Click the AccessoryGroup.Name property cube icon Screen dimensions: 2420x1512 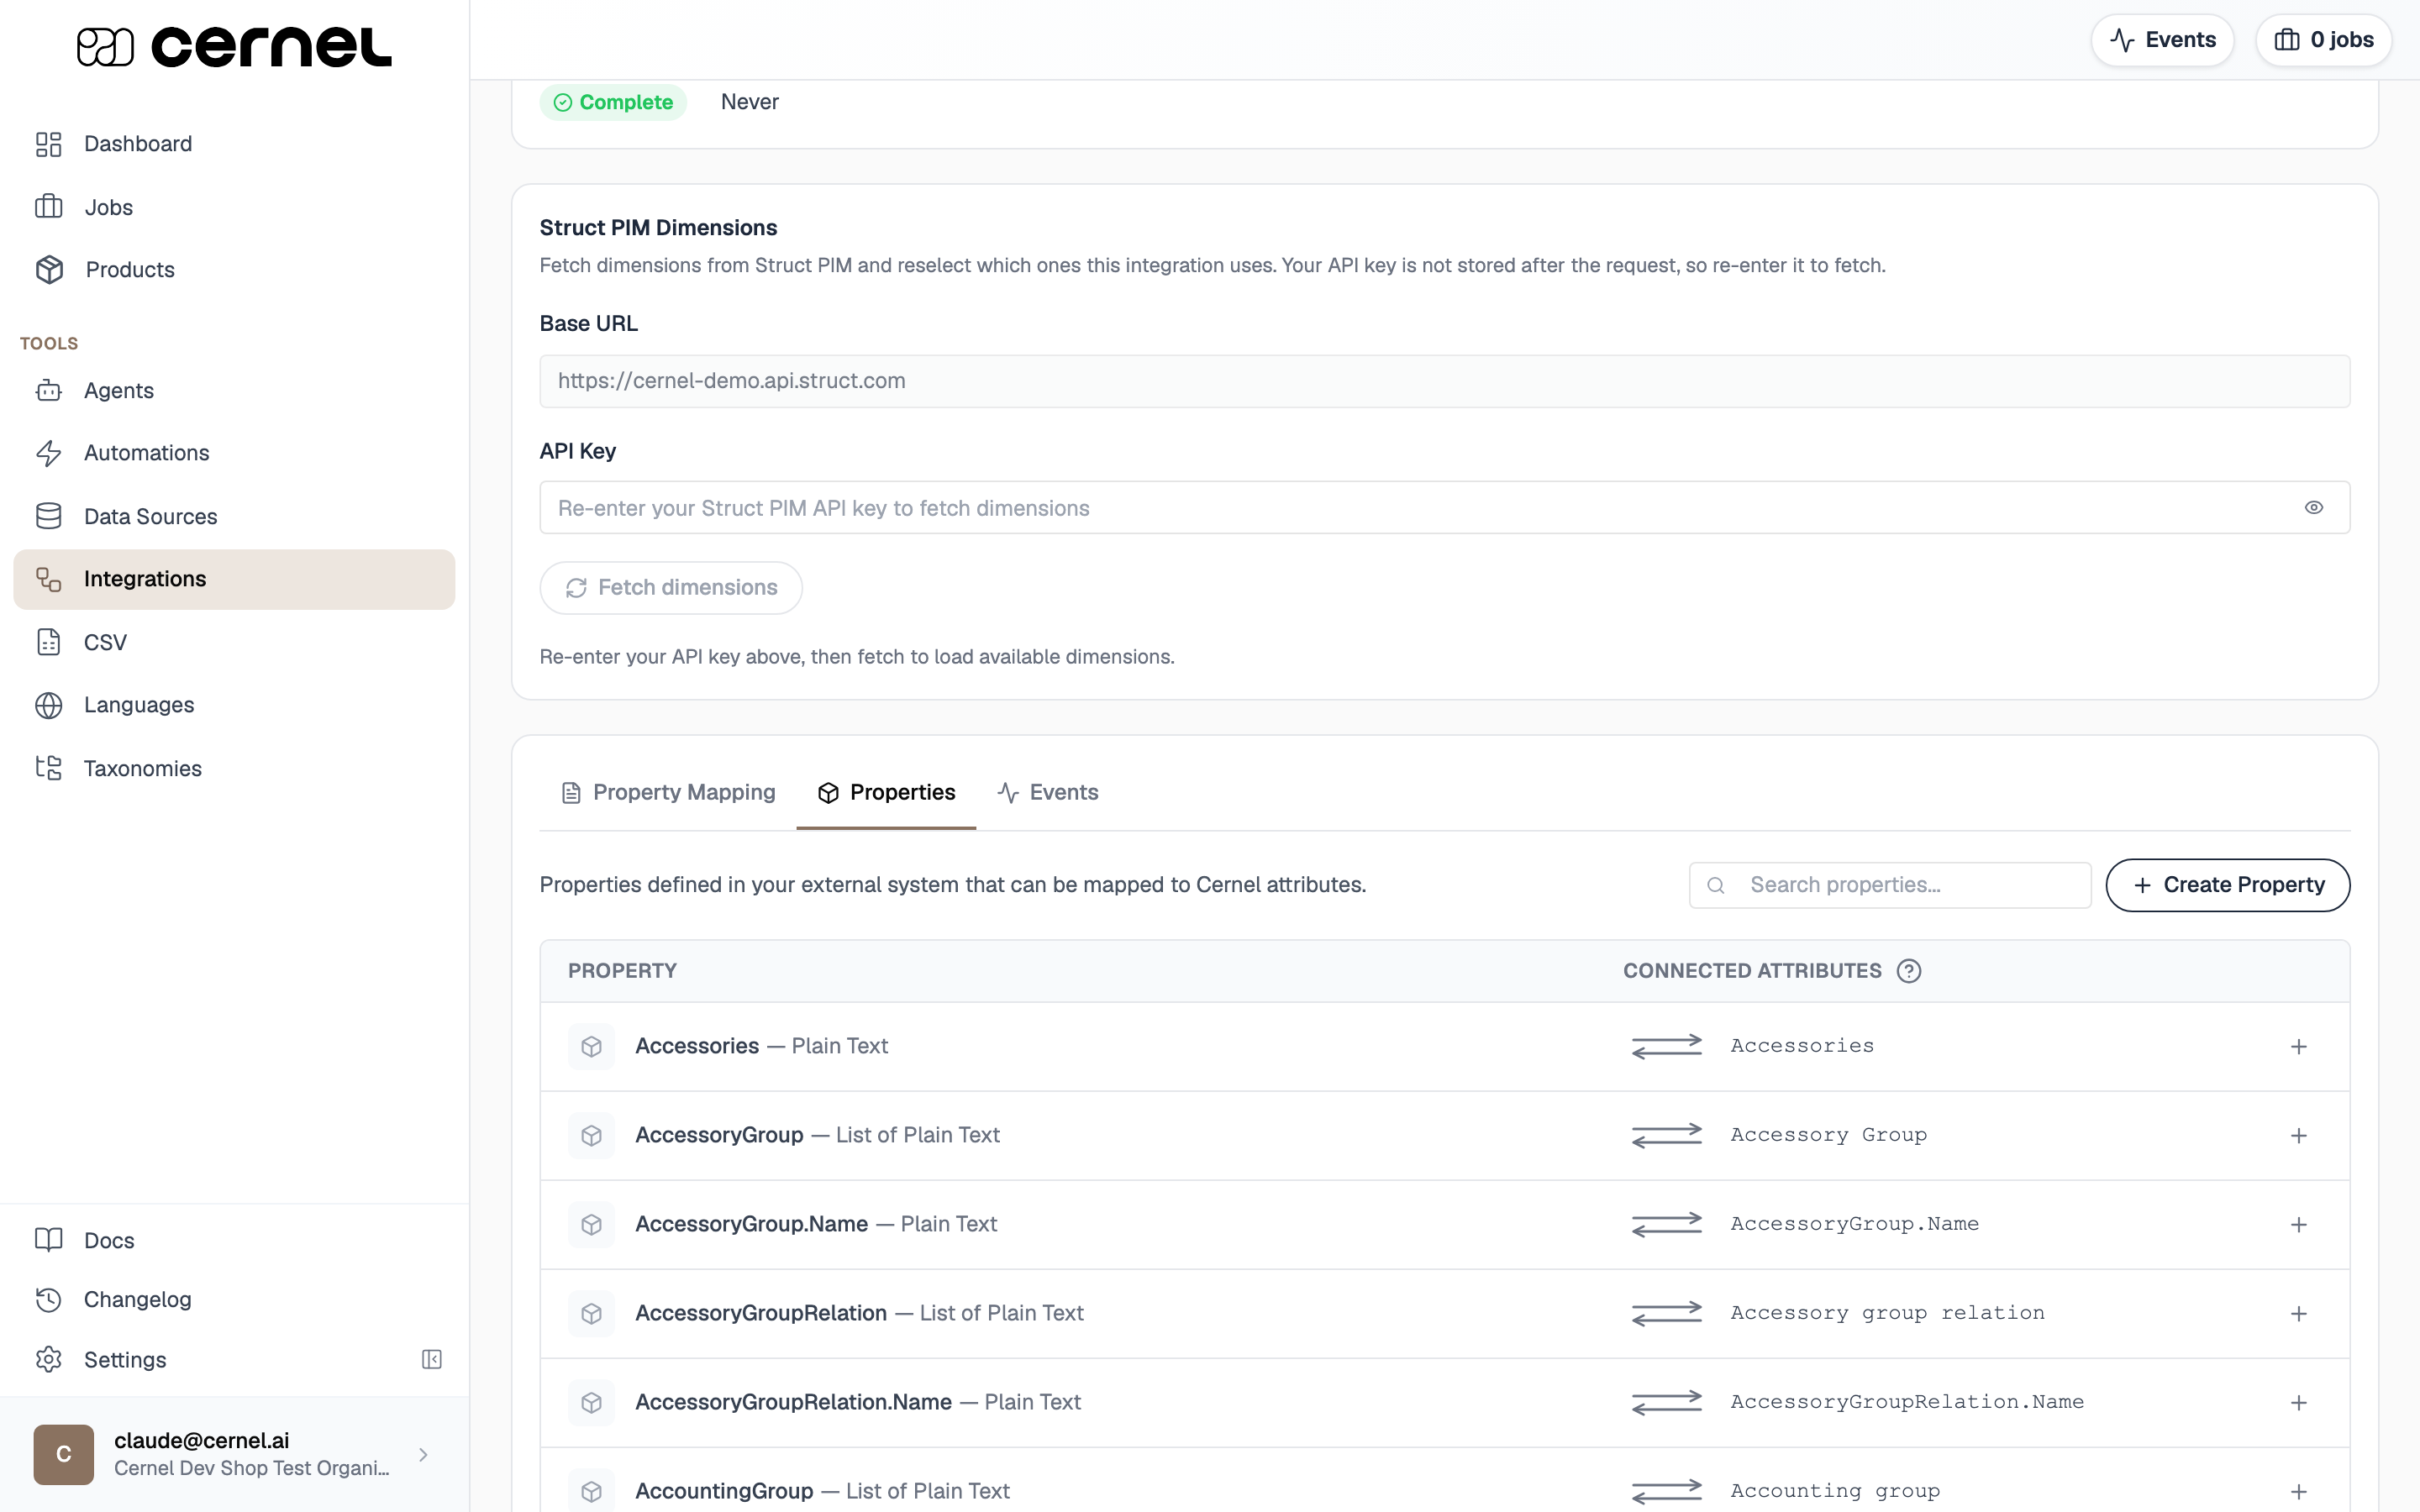click(x=591, y=1224)
